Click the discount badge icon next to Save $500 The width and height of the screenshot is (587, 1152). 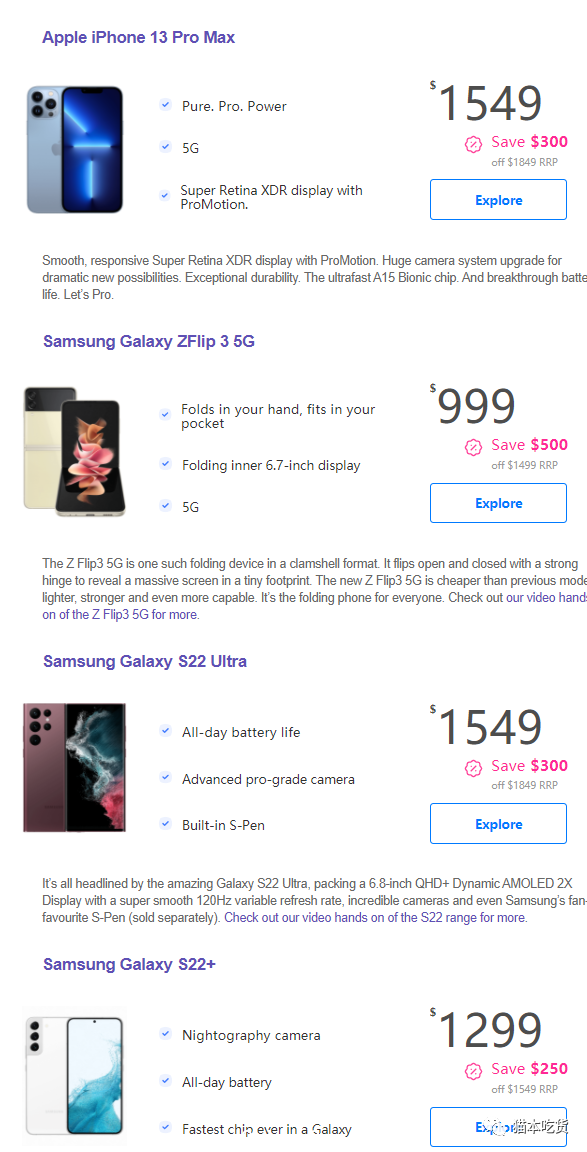point(474,447)
